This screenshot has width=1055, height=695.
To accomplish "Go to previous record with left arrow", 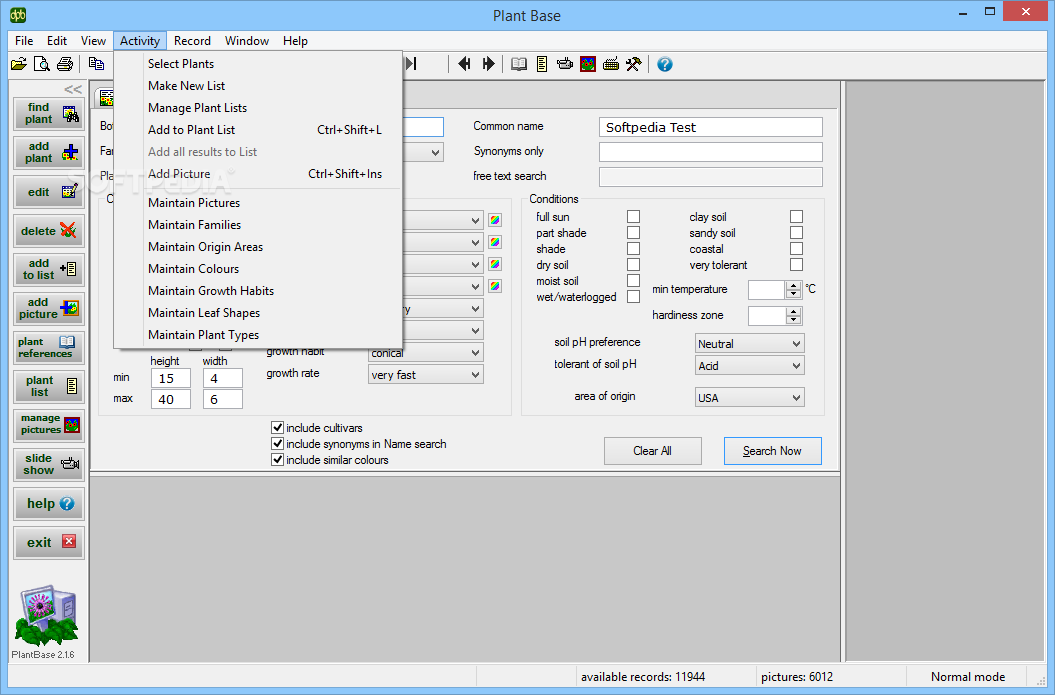I will (x=464, y=64).
